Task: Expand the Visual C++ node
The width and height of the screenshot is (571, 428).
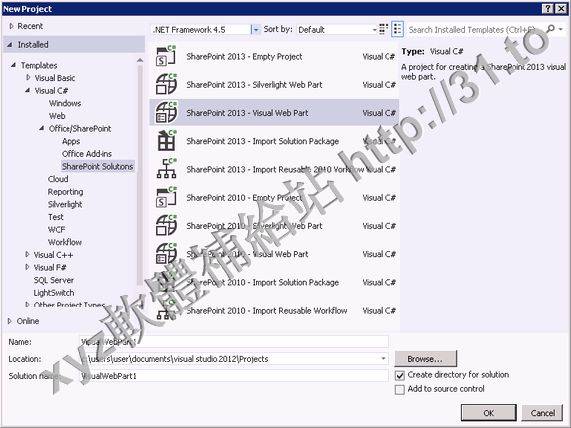Action: coord(27,255)
